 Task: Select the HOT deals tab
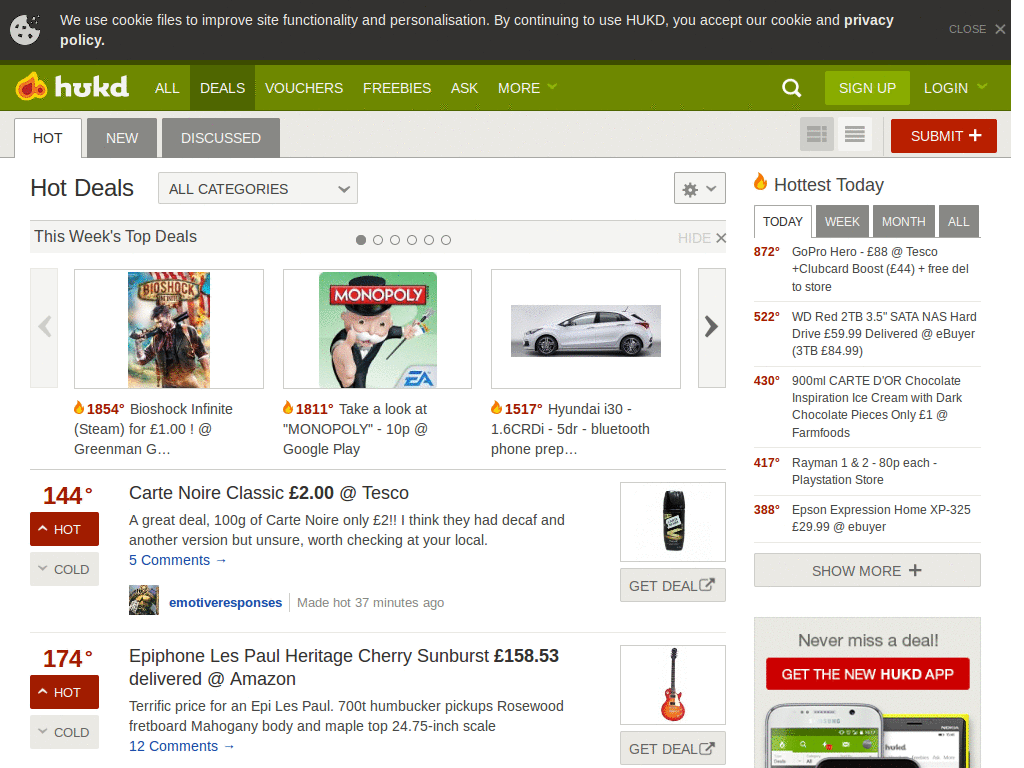tap(48, 138)
